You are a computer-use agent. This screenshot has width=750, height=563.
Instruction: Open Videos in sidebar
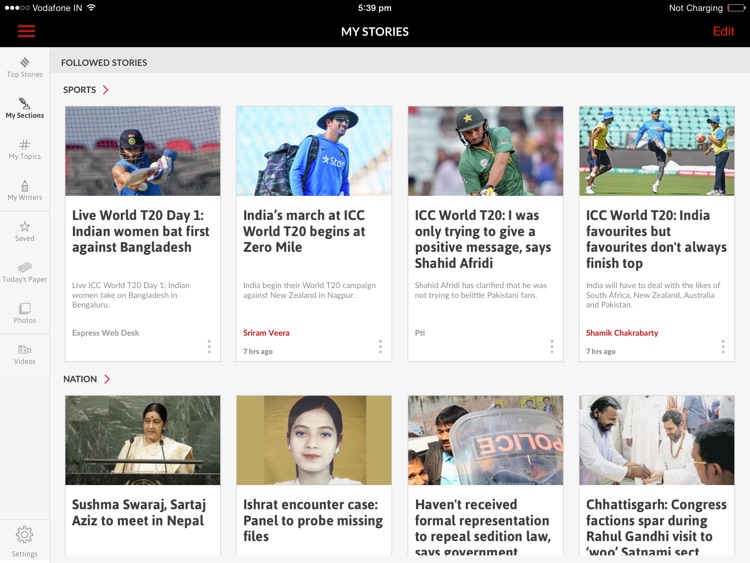point(24,354)
